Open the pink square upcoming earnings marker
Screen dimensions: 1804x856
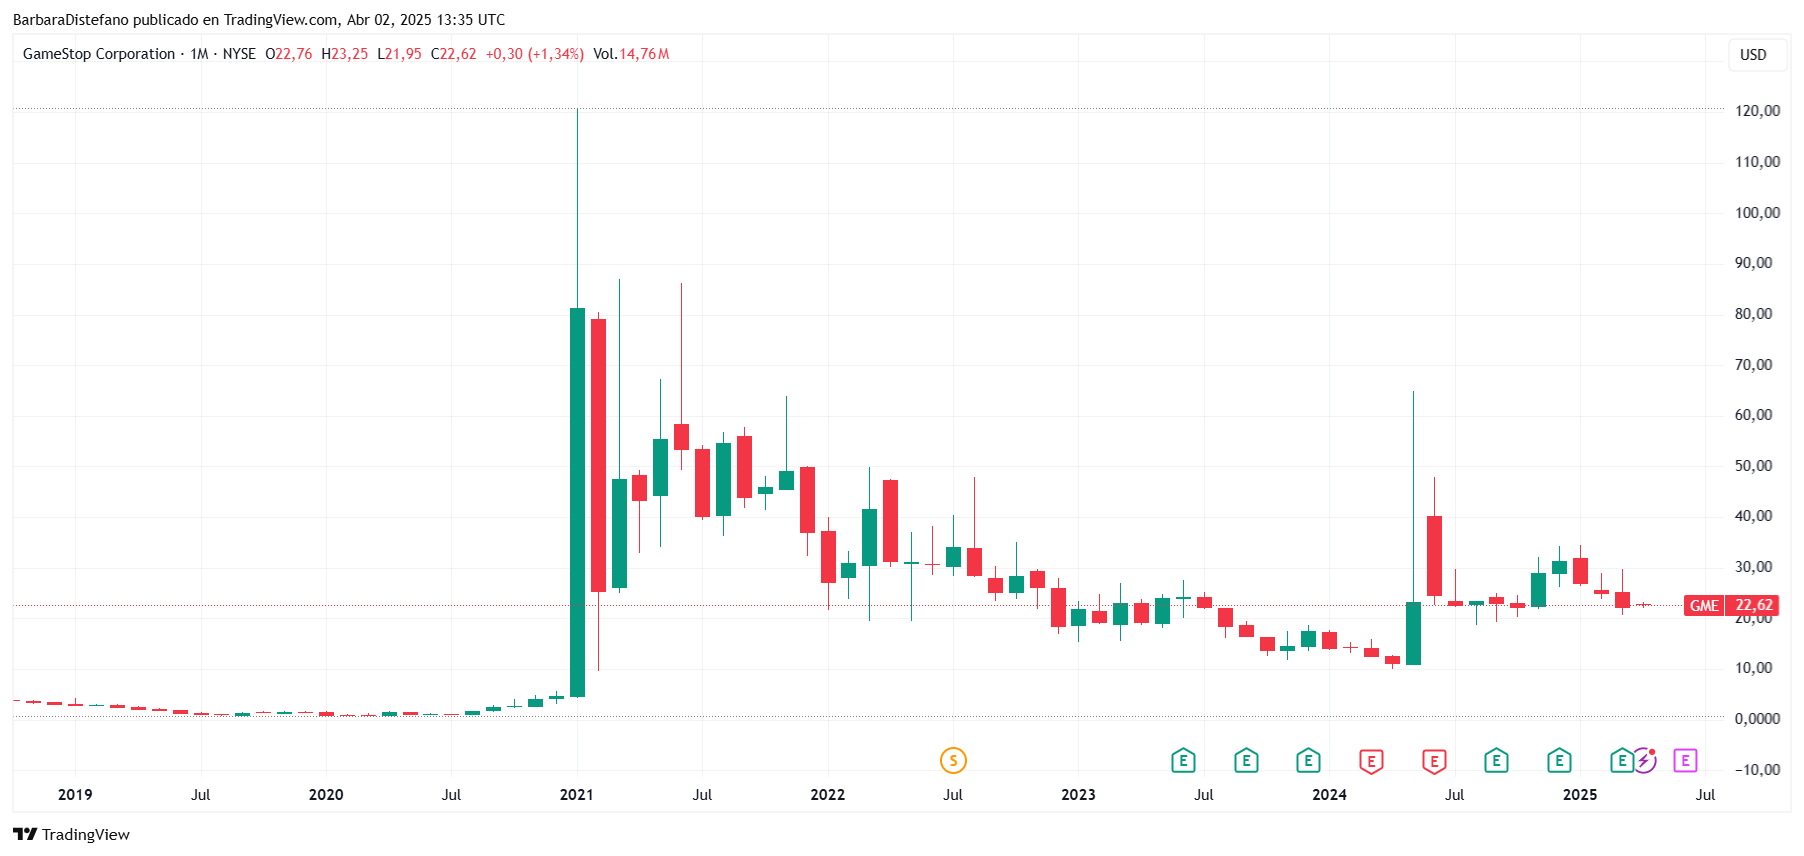coord(1685,761)
